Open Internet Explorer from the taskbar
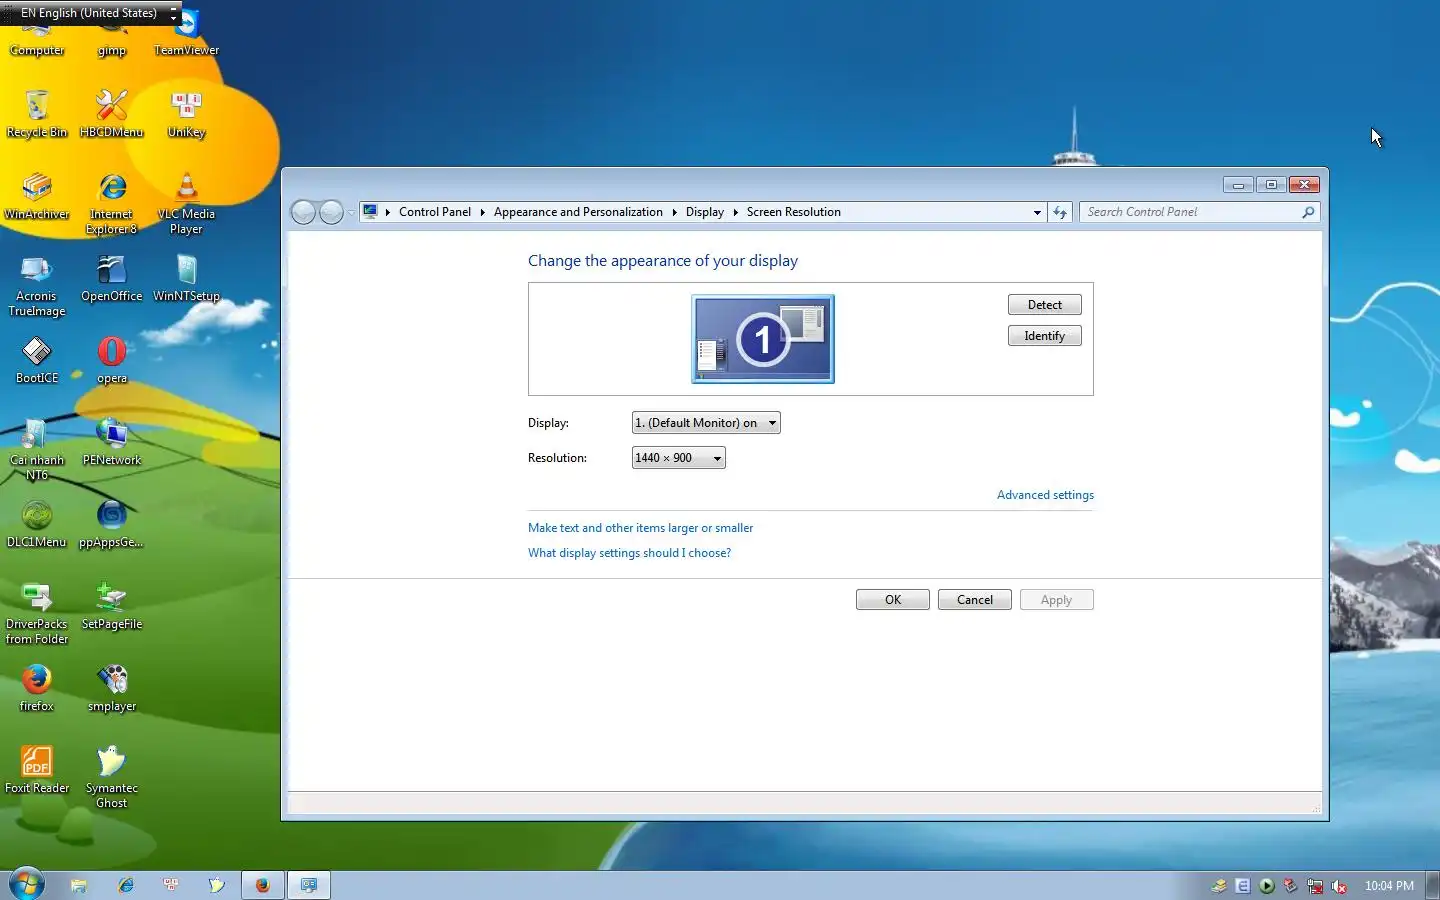 coord(125,885)
